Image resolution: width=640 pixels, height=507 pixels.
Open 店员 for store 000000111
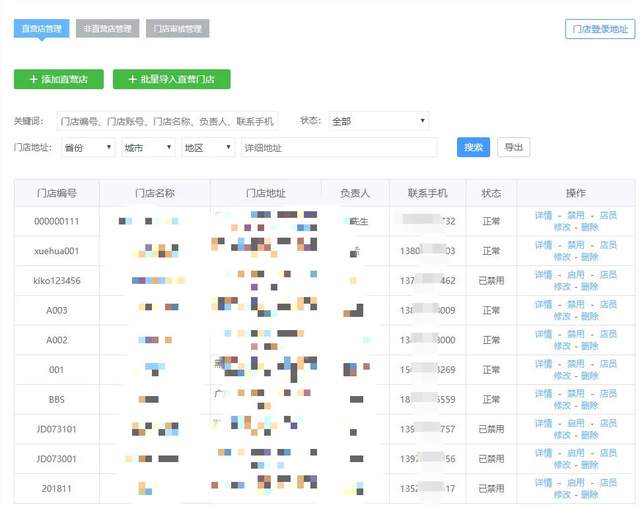click(608, 216)
